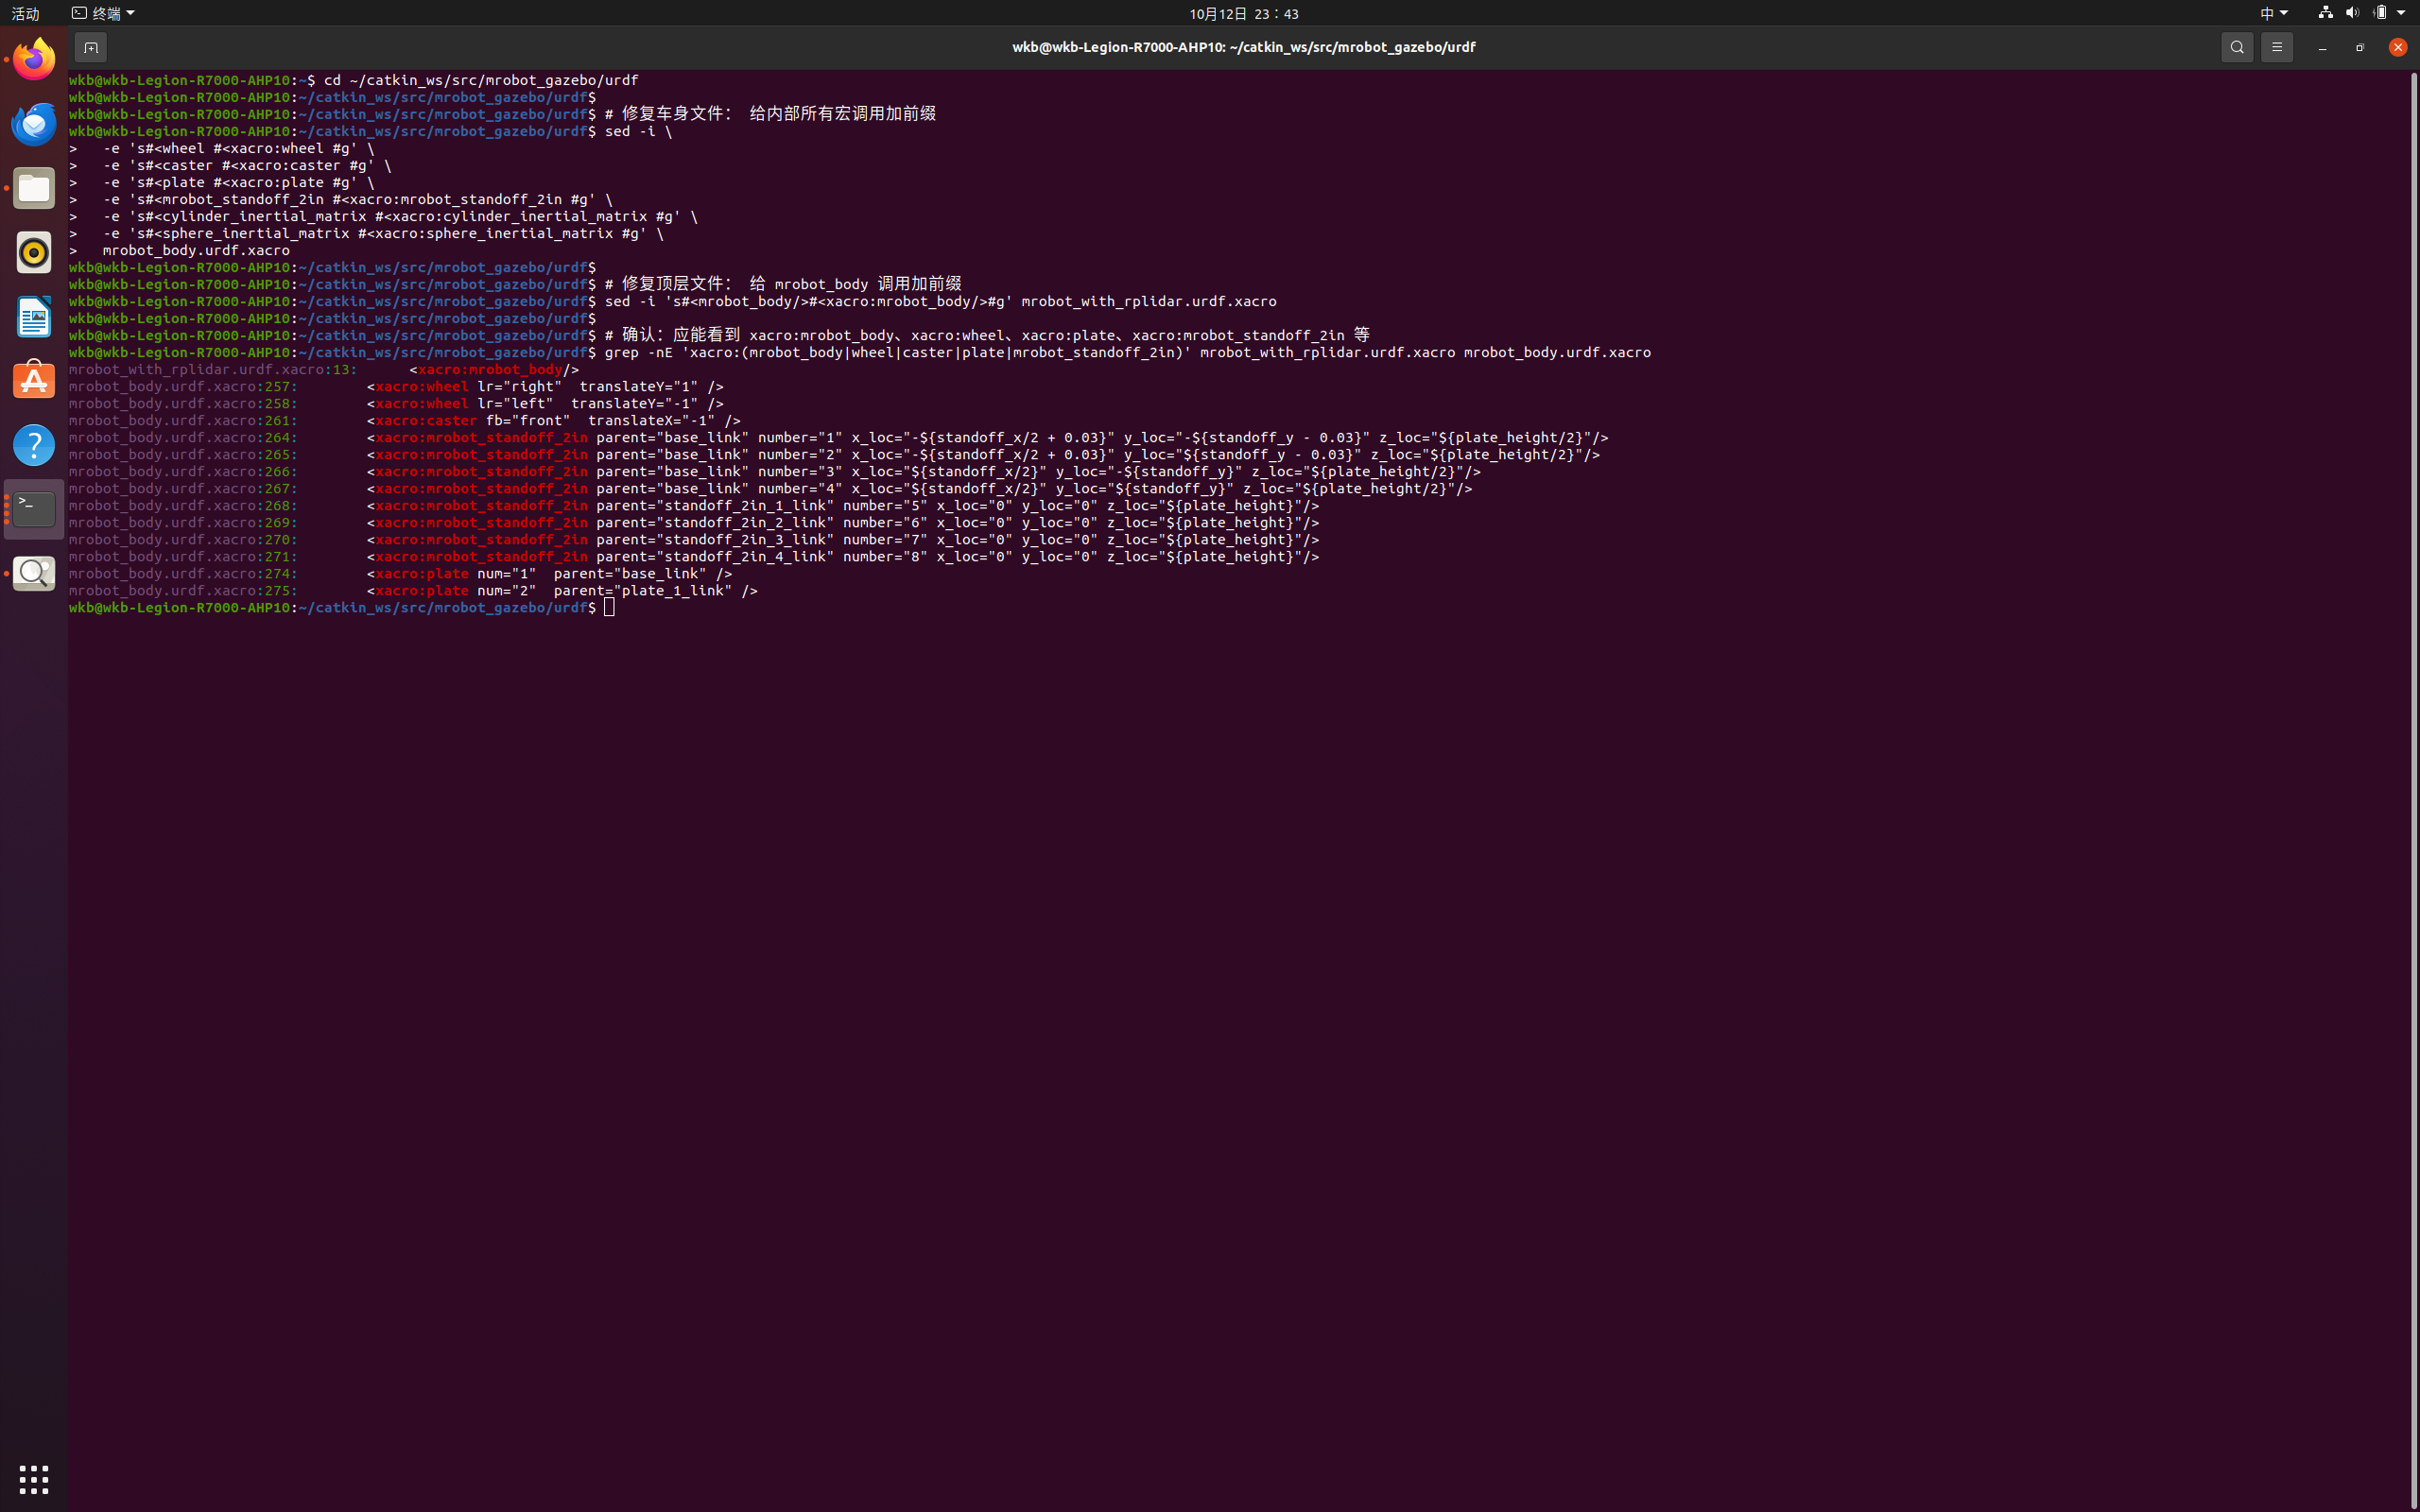The width and height of the screenshot is (2420, 1512).
Task: Click grep line 268 standoff number="5"
Action: [x=694, y=506]
